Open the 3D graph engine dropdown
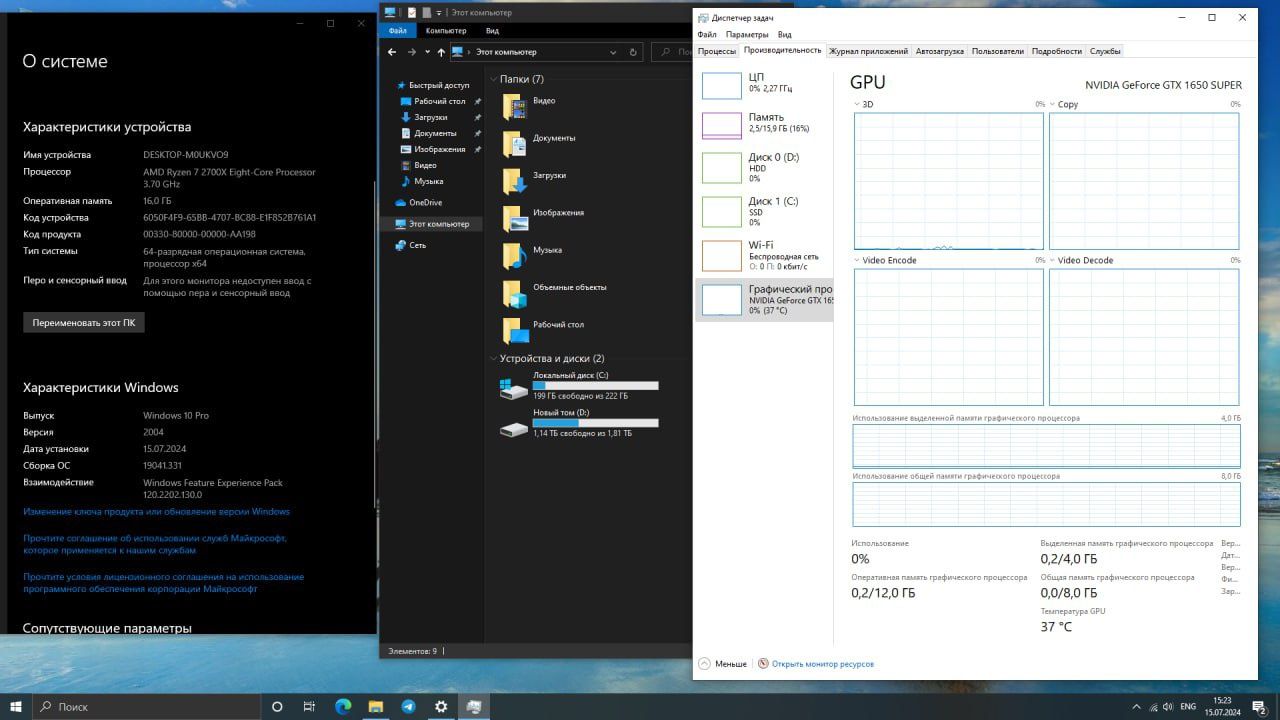Image resolution: width=1280 pixels, height=720 pixels. tap(857, 104)
